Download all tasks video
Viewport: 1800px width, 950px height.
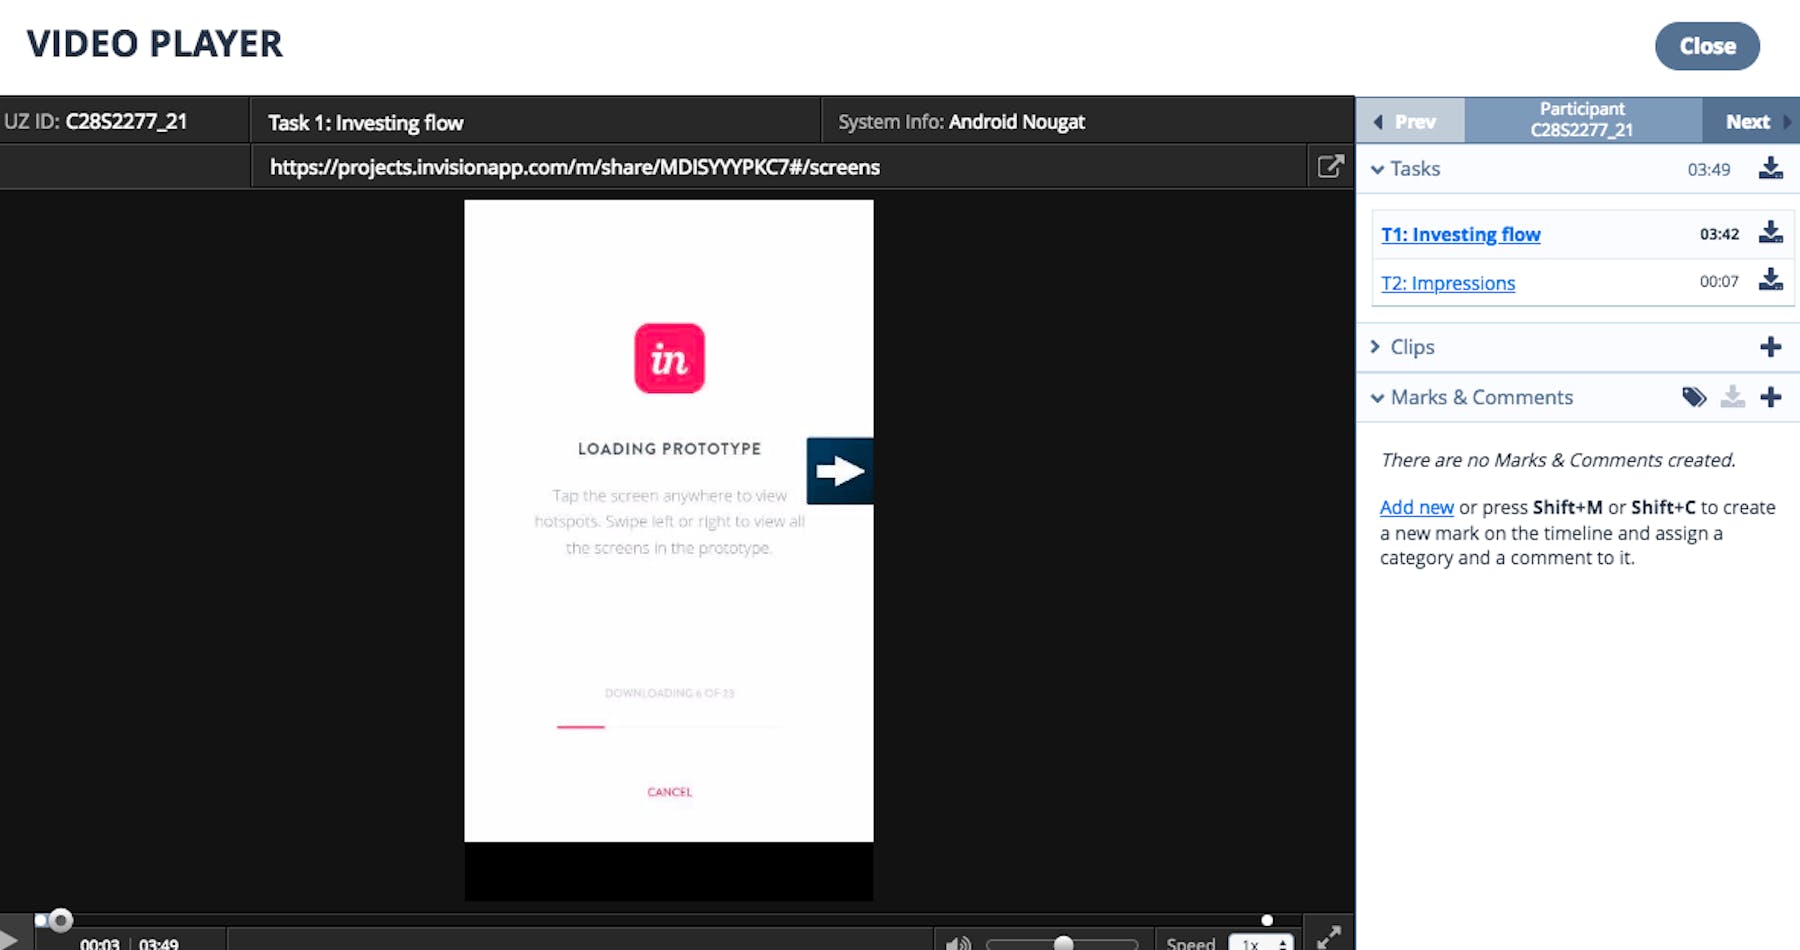tap(1770, 168)
